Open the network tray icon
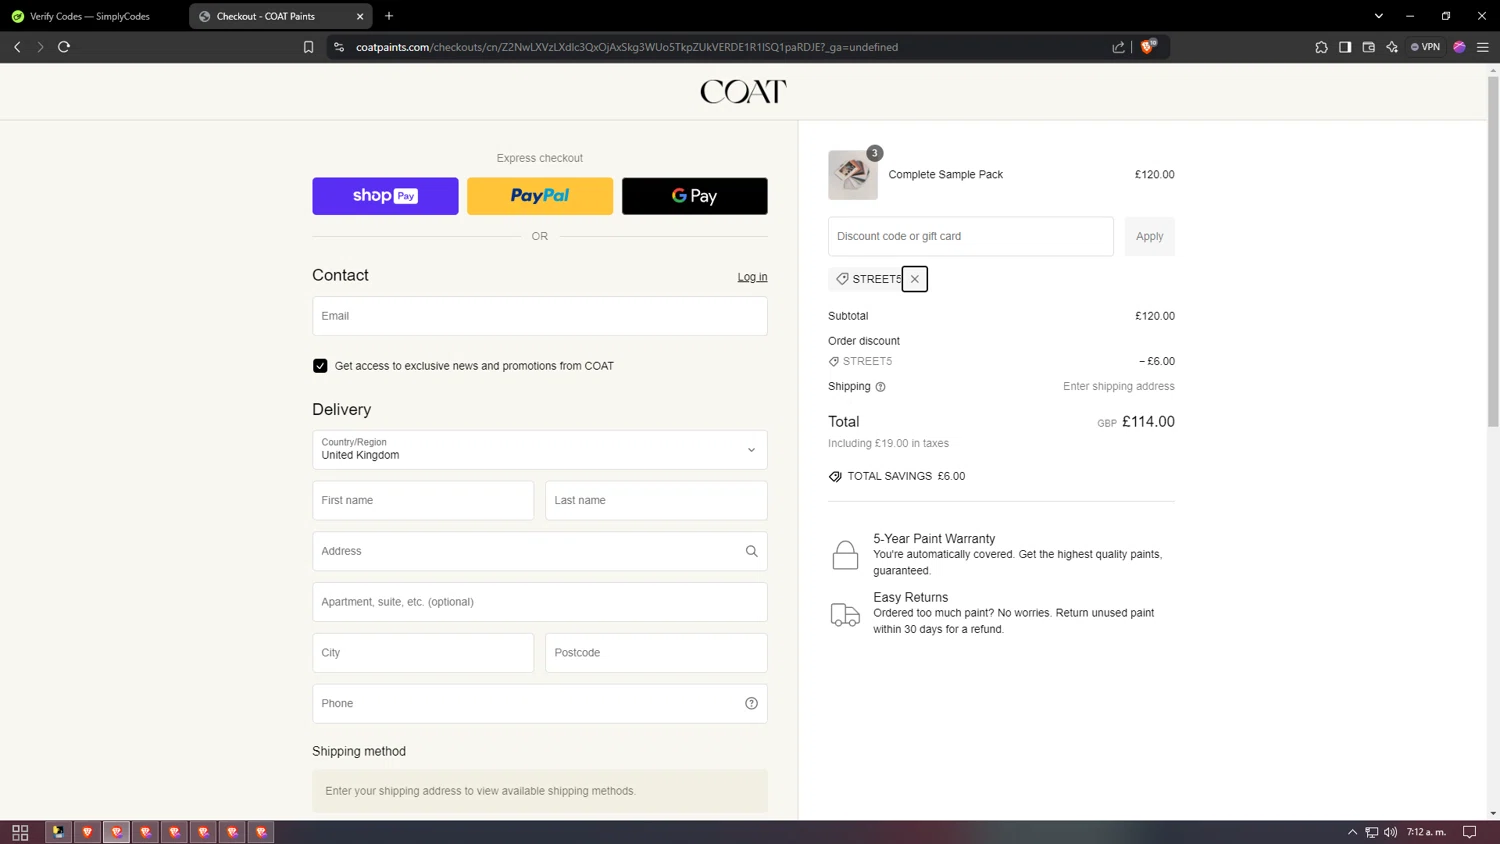 pos(1371,832)
